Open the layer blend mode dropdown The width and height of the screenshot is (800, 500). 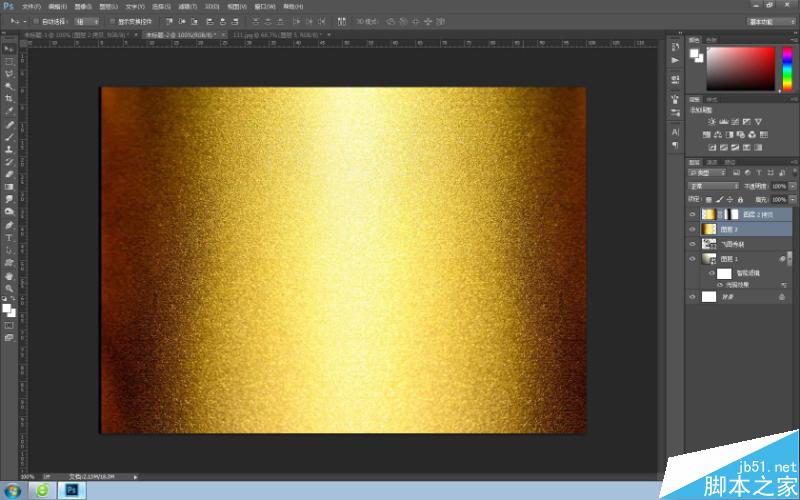click(x=713, y=186)
